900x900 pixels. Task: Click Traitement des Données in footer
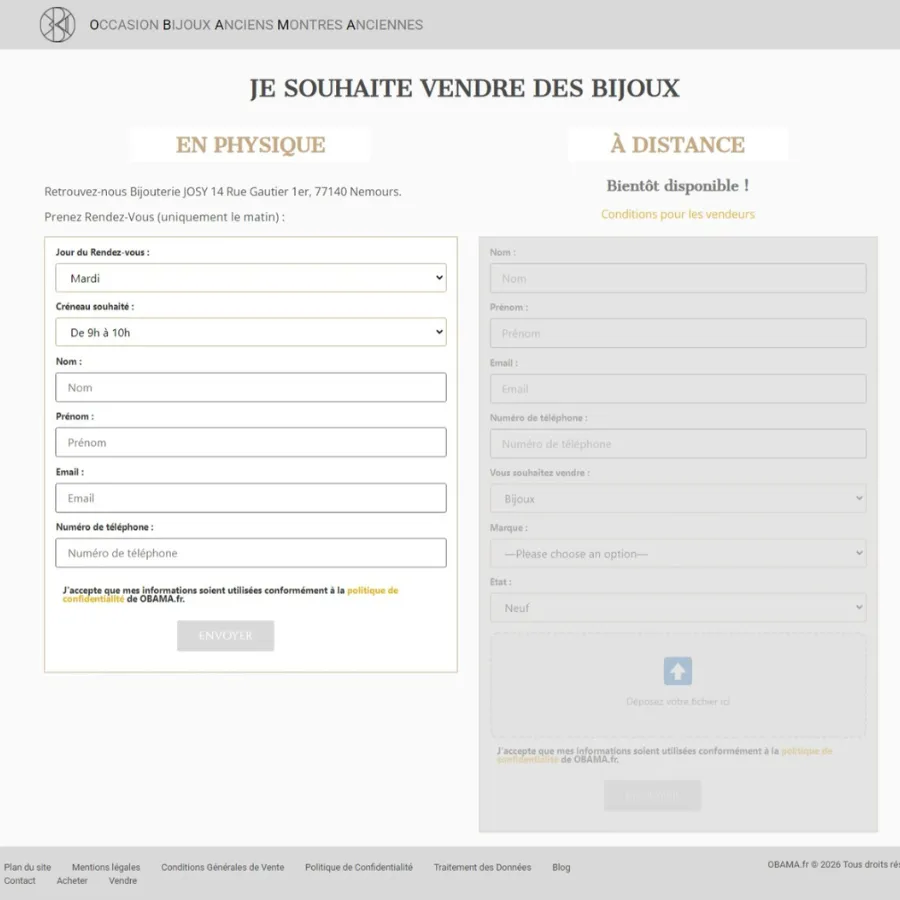coord(482,867)
